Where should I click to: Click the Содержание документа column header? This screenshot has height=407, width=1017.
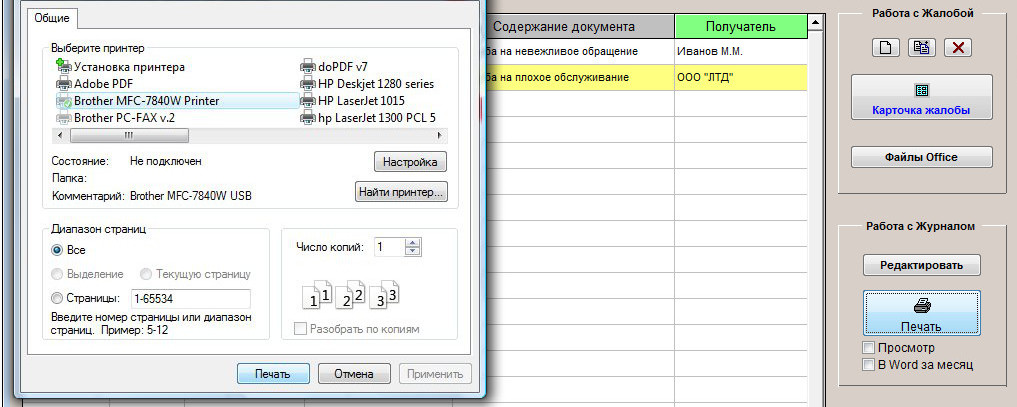564,27
